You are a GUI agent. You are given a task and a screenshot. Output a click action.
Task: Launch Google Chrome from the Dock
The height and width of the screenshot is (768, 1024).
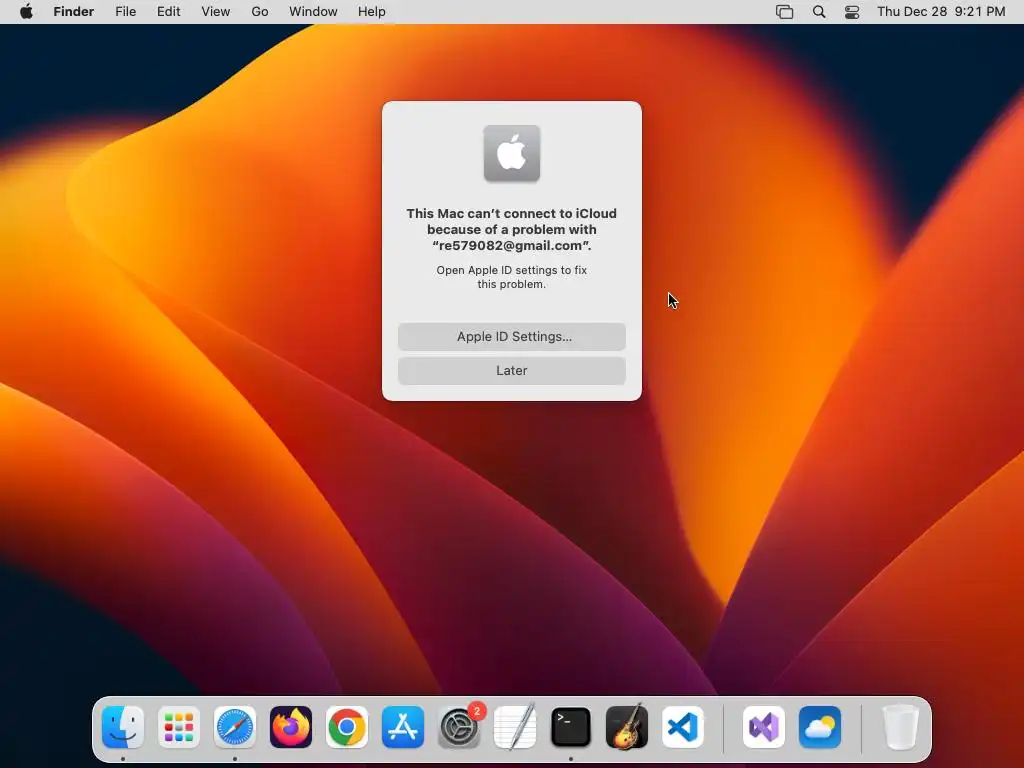pyautogui.click(x=347, y=727)
